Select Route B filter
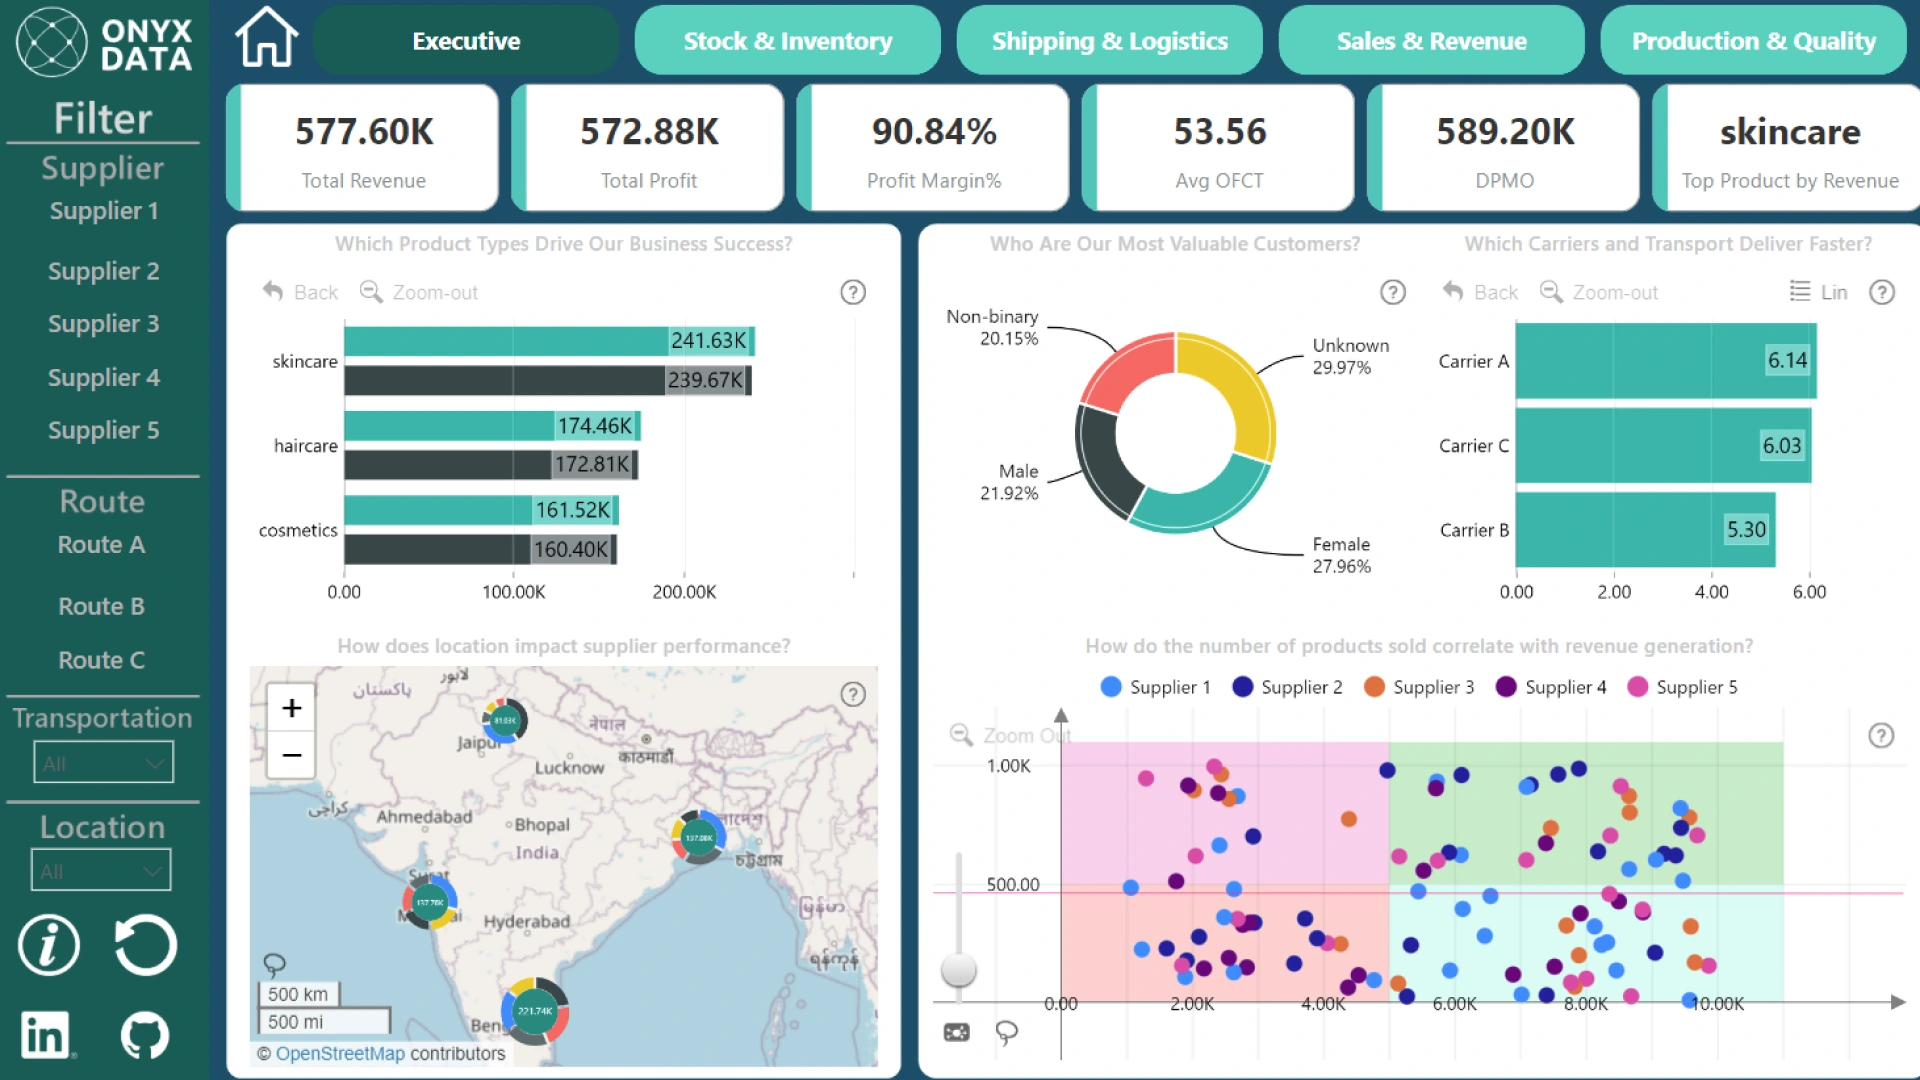 [102, 607]
